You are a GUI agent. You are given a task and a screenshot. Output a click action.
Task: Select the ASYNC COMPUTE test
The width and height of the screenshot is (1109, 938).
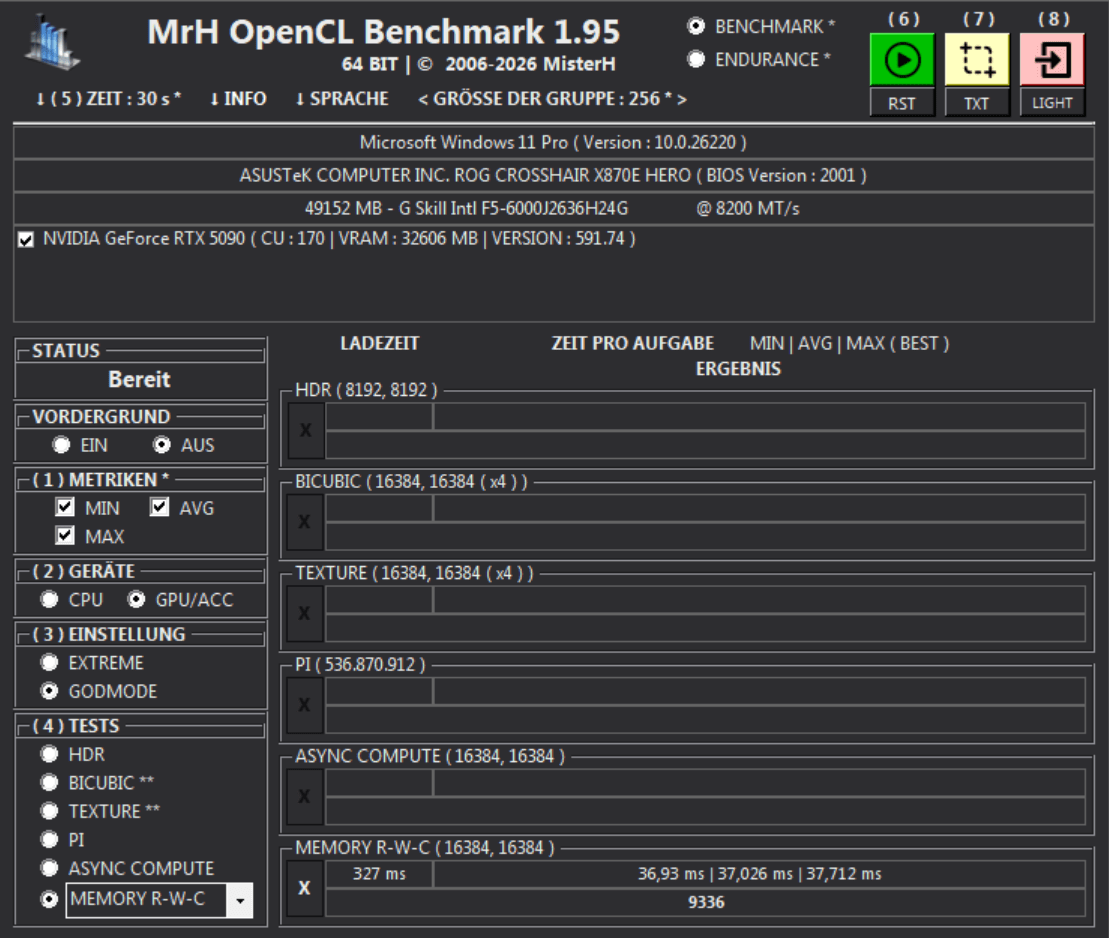[x=50, y=868]
